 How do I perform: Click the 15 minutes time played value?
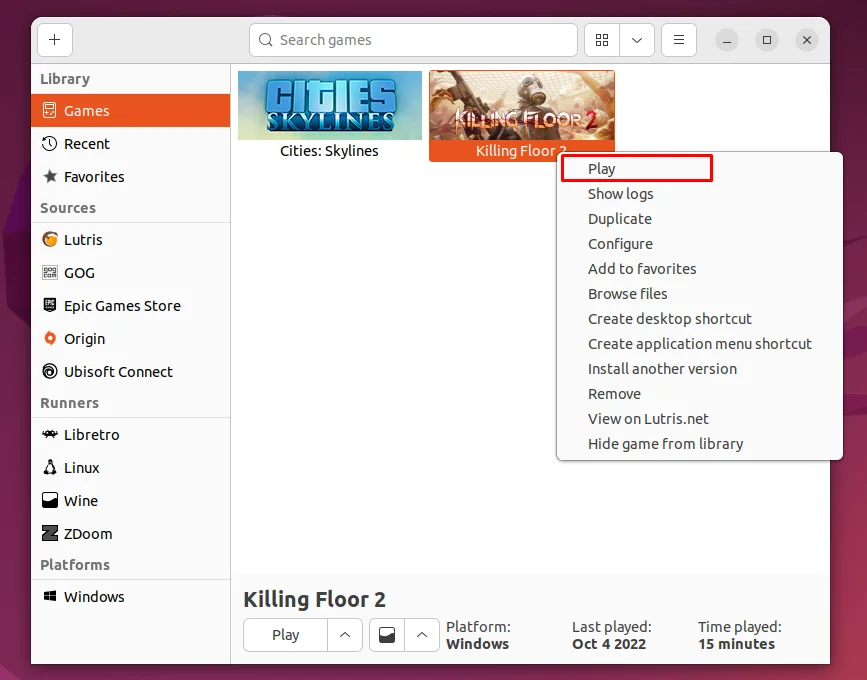click(737, 644)
